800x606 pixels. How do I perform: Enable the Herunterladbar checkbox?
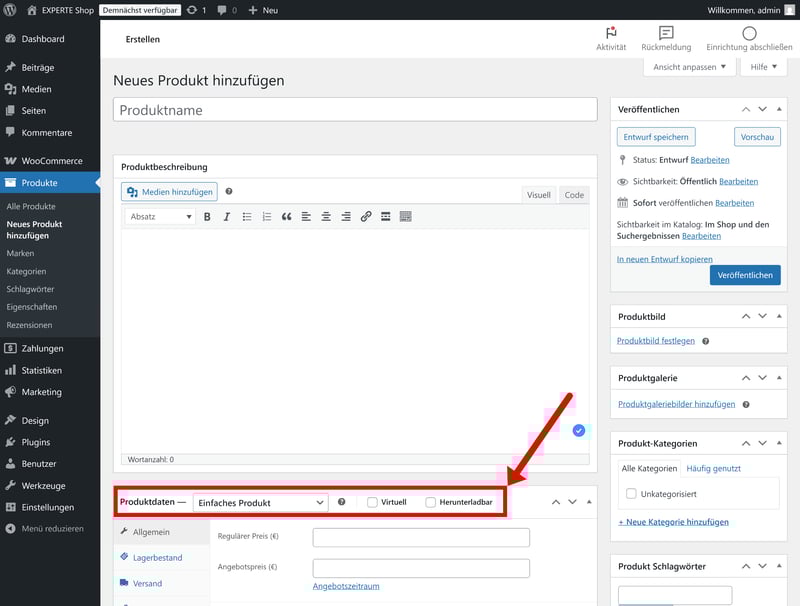[x=431, y=502]
